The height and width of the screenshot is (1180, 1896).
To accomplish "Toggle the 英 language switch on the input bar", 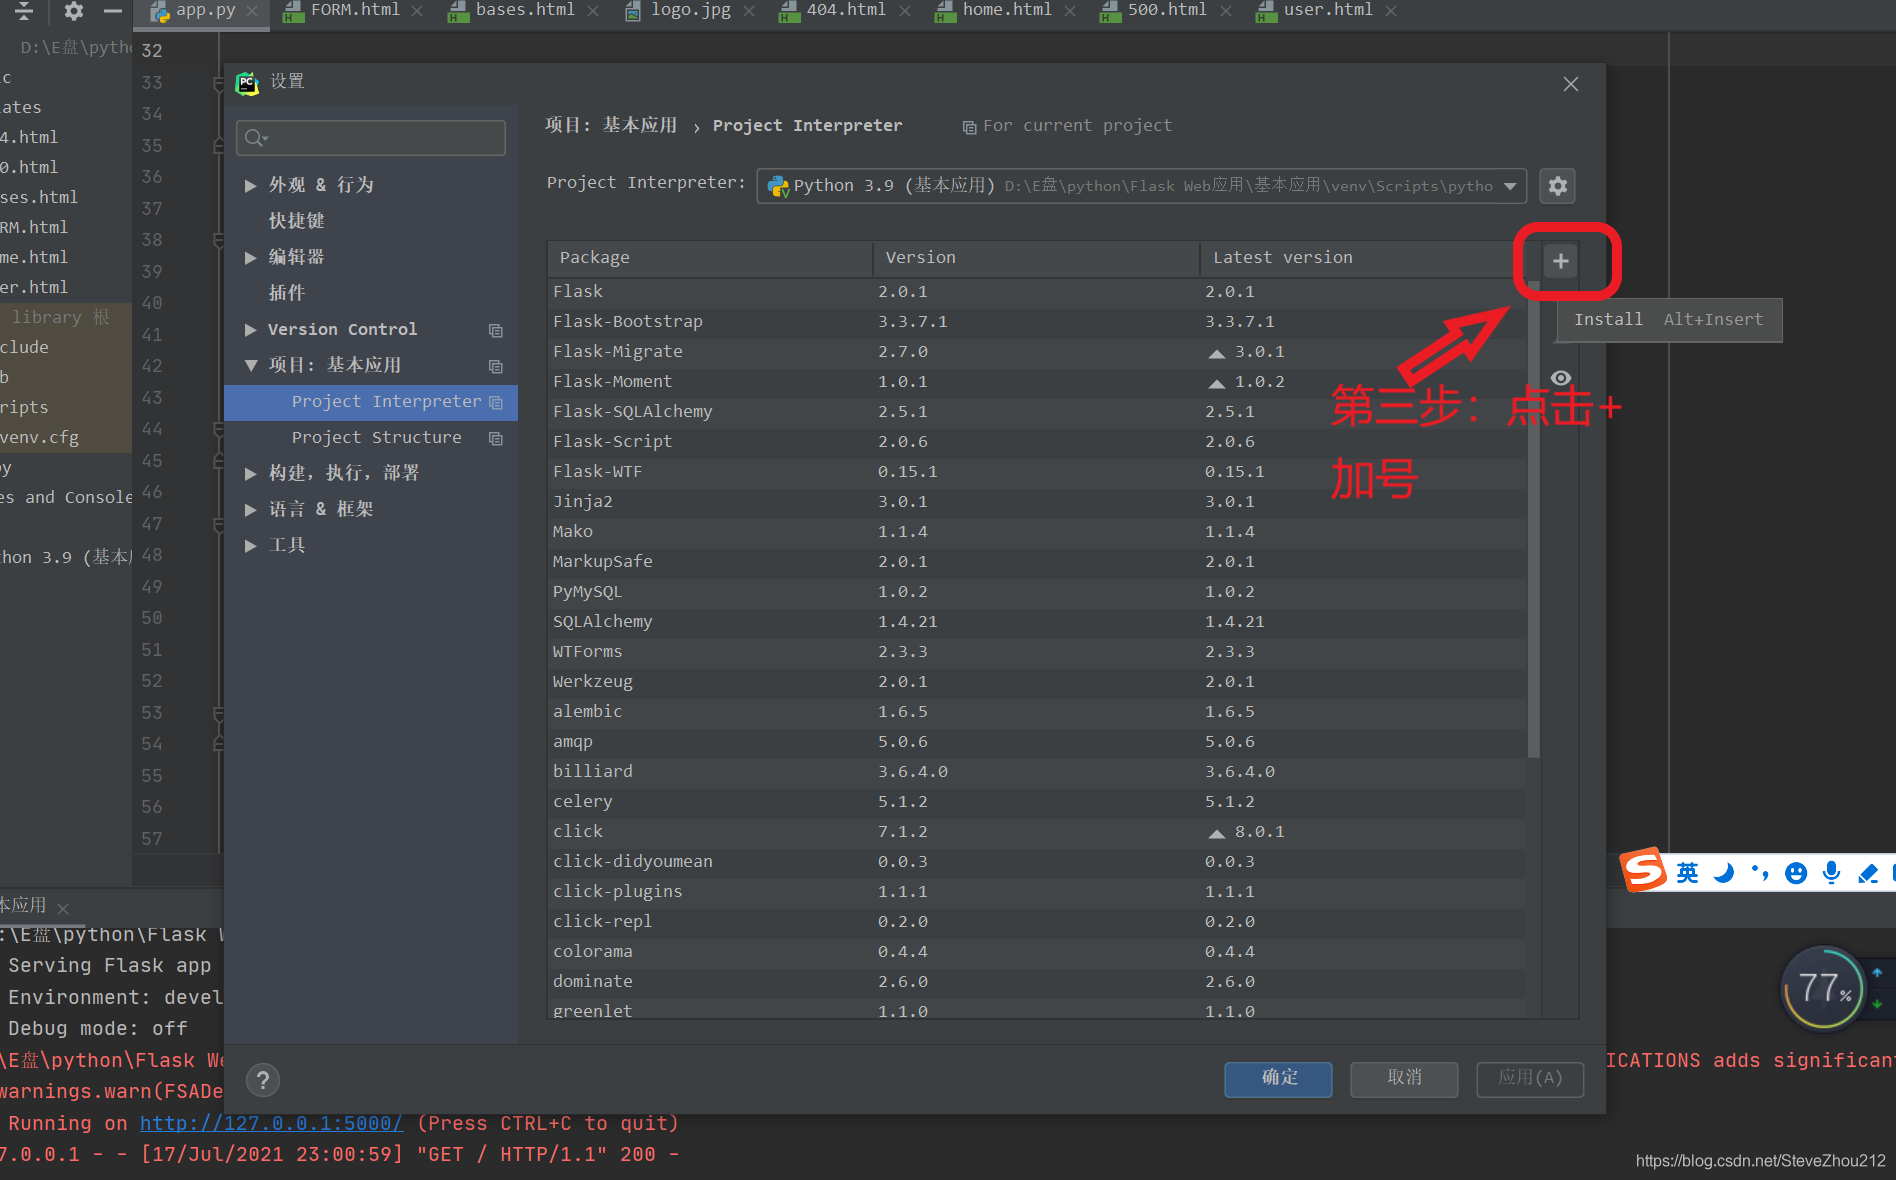I will click(1687, 871).
